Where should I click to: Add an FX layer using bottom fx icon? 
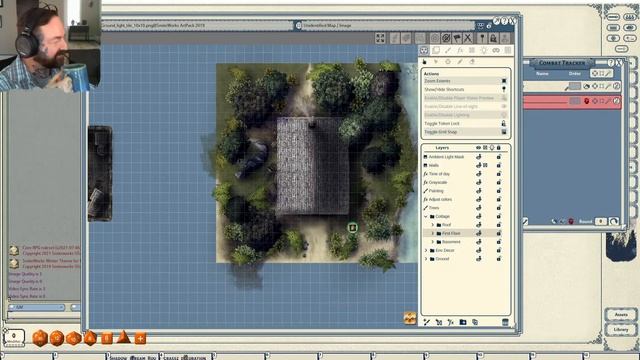(451, 322)
